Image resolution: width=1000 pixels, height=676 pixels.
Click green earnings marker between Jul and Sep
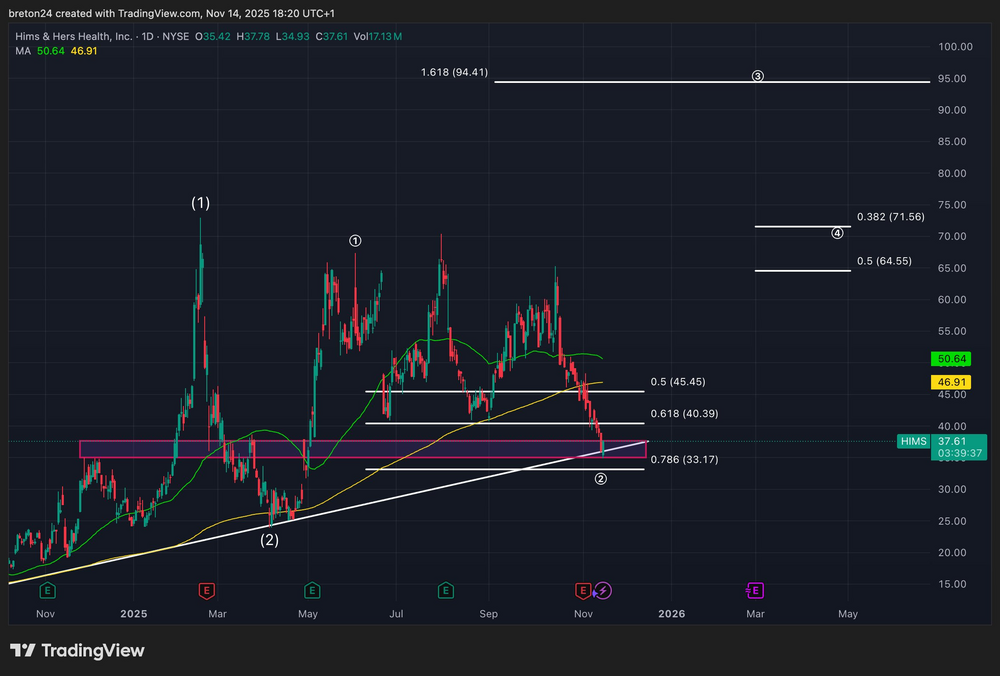tap(445, 590)
